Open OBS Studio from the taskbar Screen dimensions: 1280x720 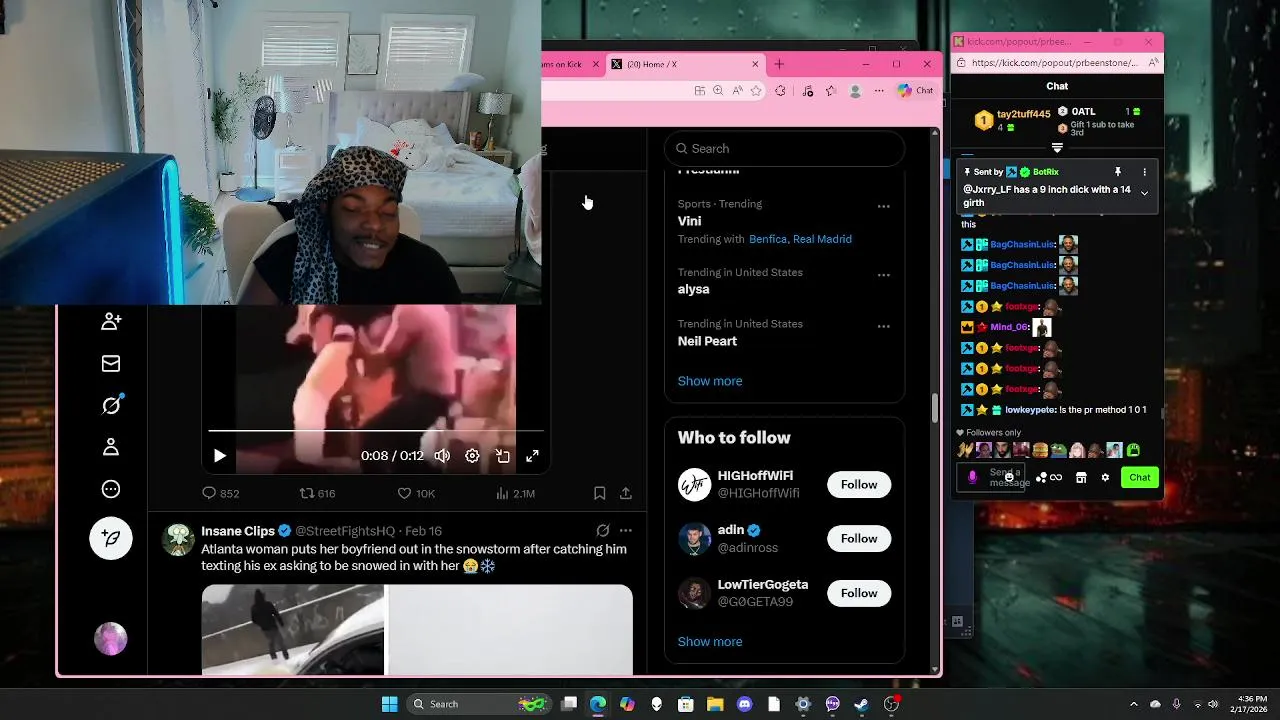(x=891, y=704)
